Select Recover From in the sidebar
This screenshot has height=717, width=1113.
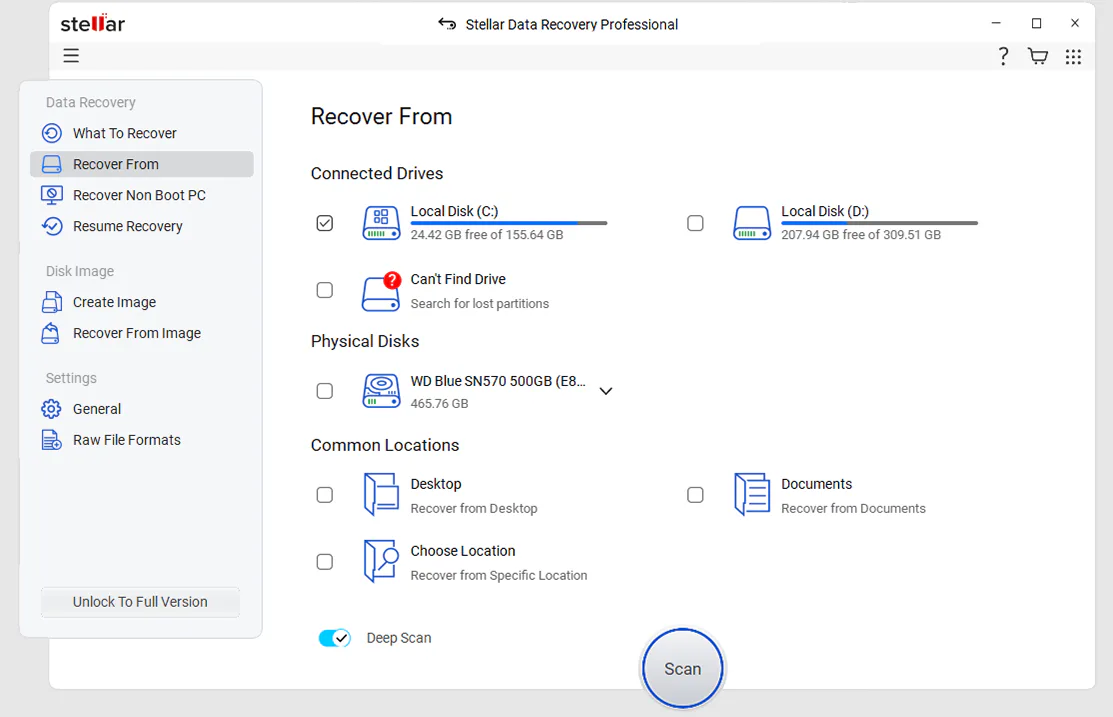[x=118, y=164]
